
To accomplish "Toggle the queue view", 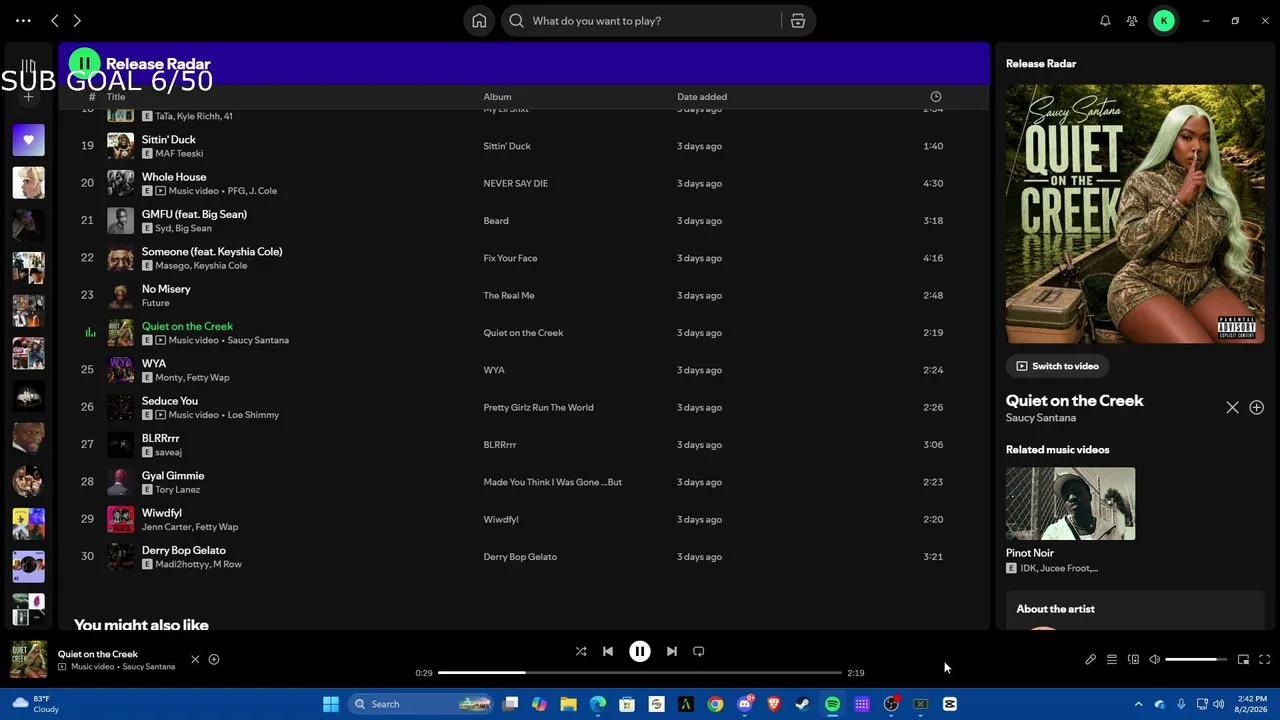I will point(1112,660).
